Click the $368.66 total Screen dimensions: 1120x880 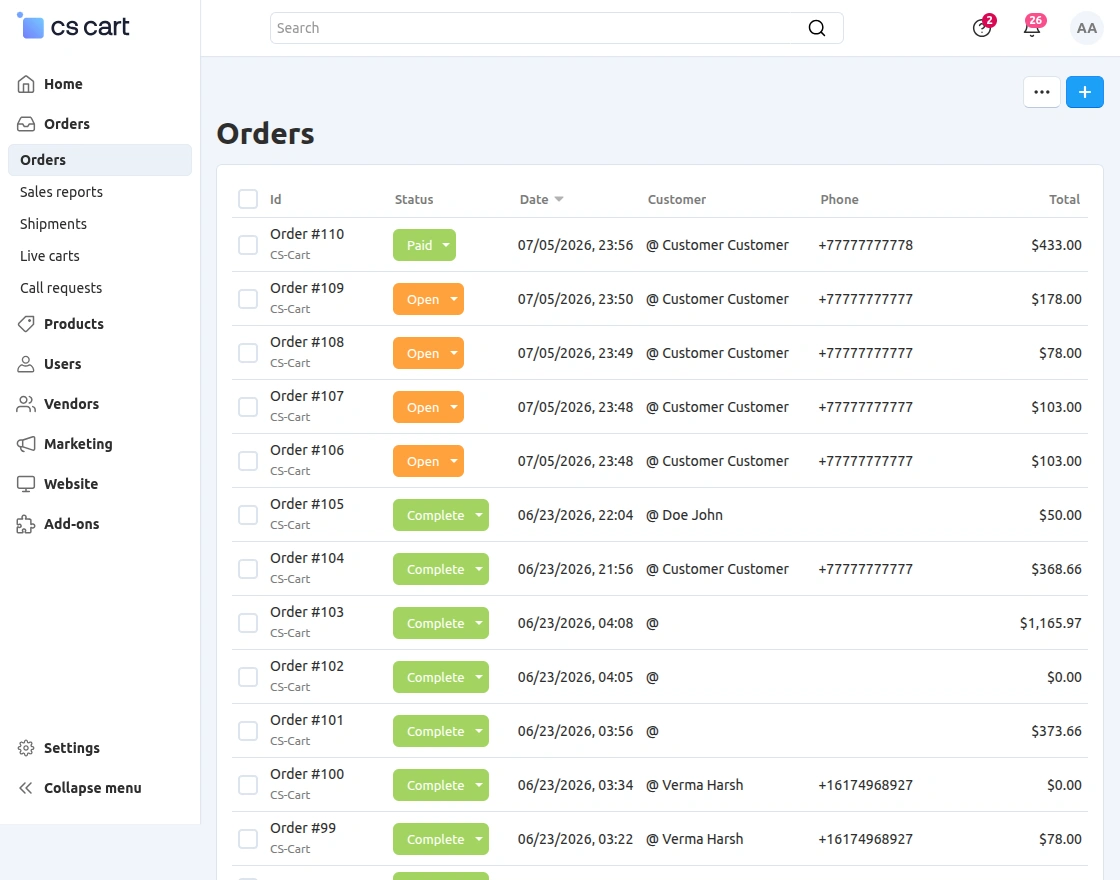1056,569
